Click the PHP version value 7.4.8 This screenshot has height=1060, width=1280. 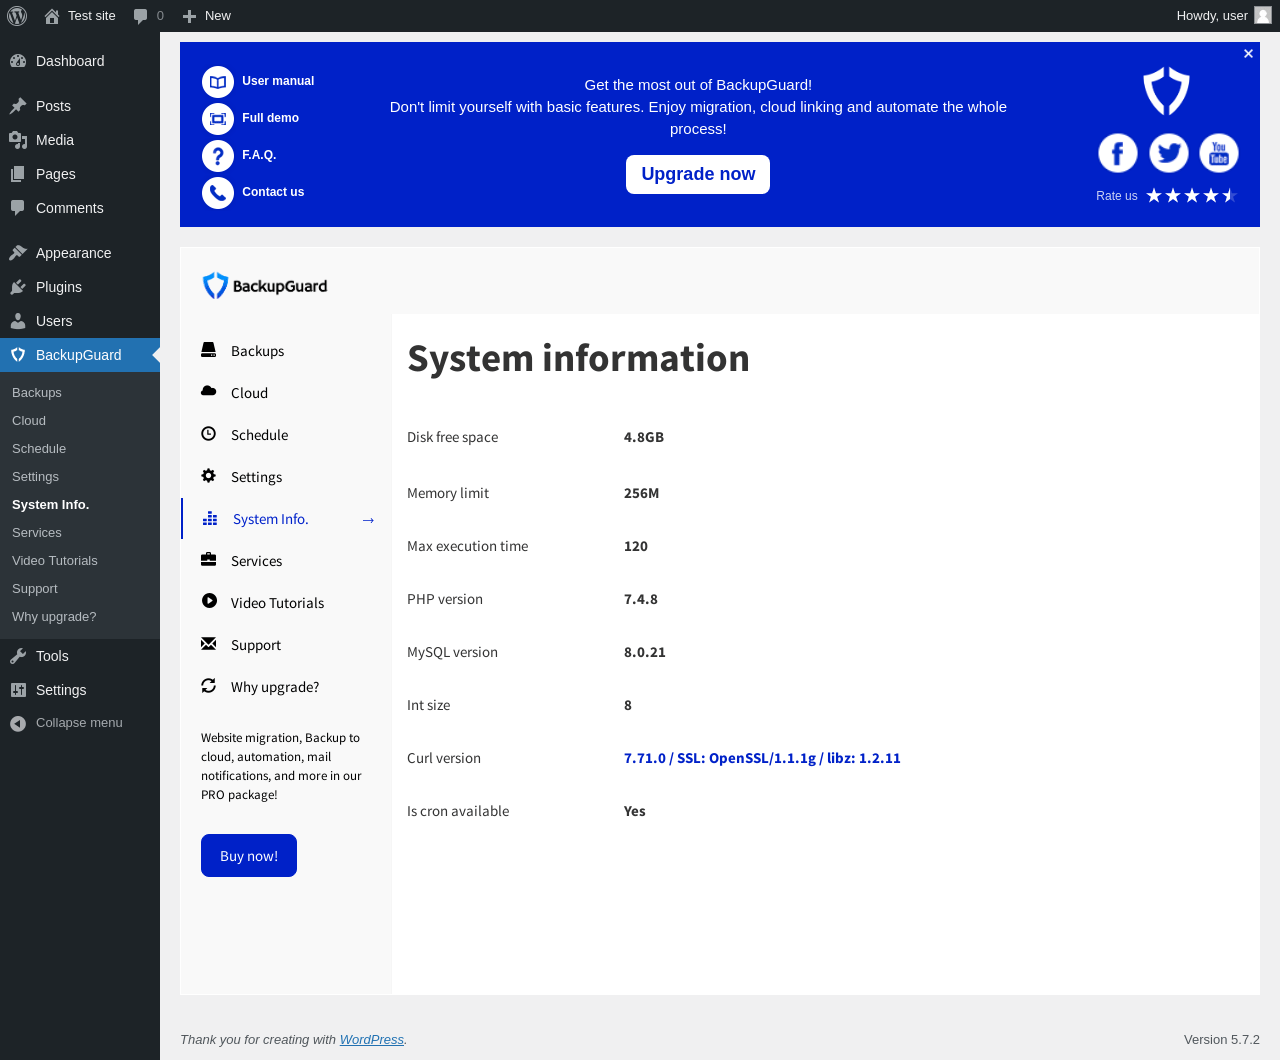(641, 599)
